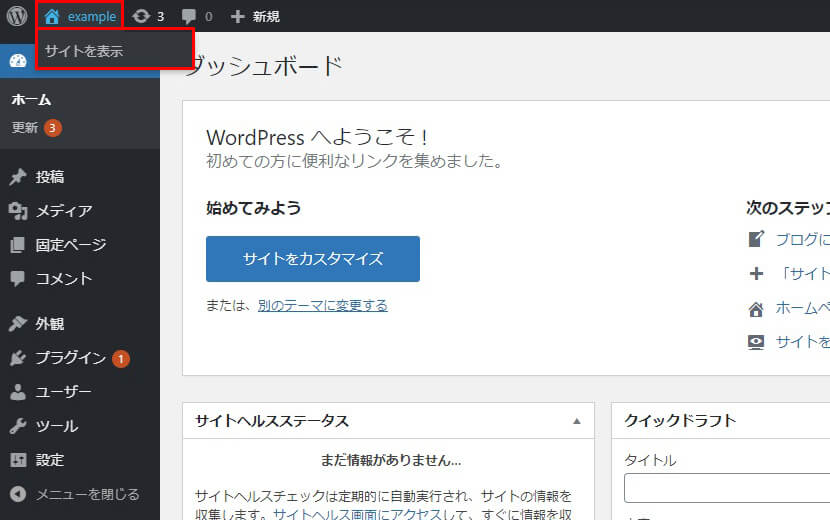
Task: Click the plus icon for new content
Action: point(237,16)
